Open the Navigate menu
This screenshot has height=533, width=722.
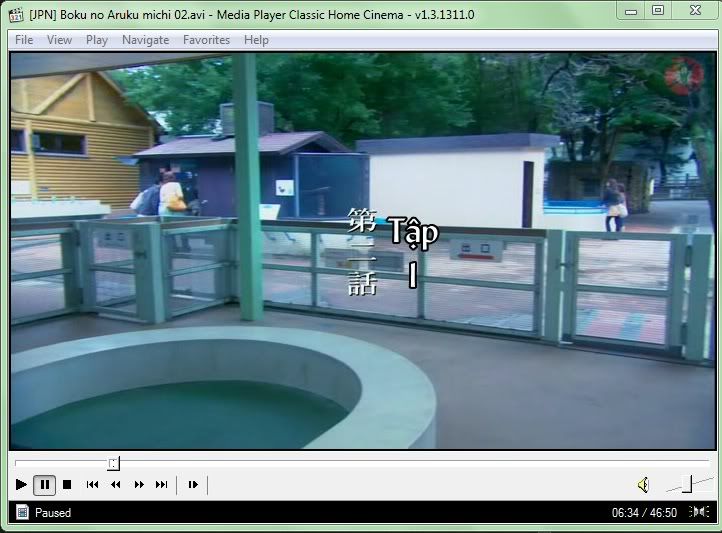point(146,40)
